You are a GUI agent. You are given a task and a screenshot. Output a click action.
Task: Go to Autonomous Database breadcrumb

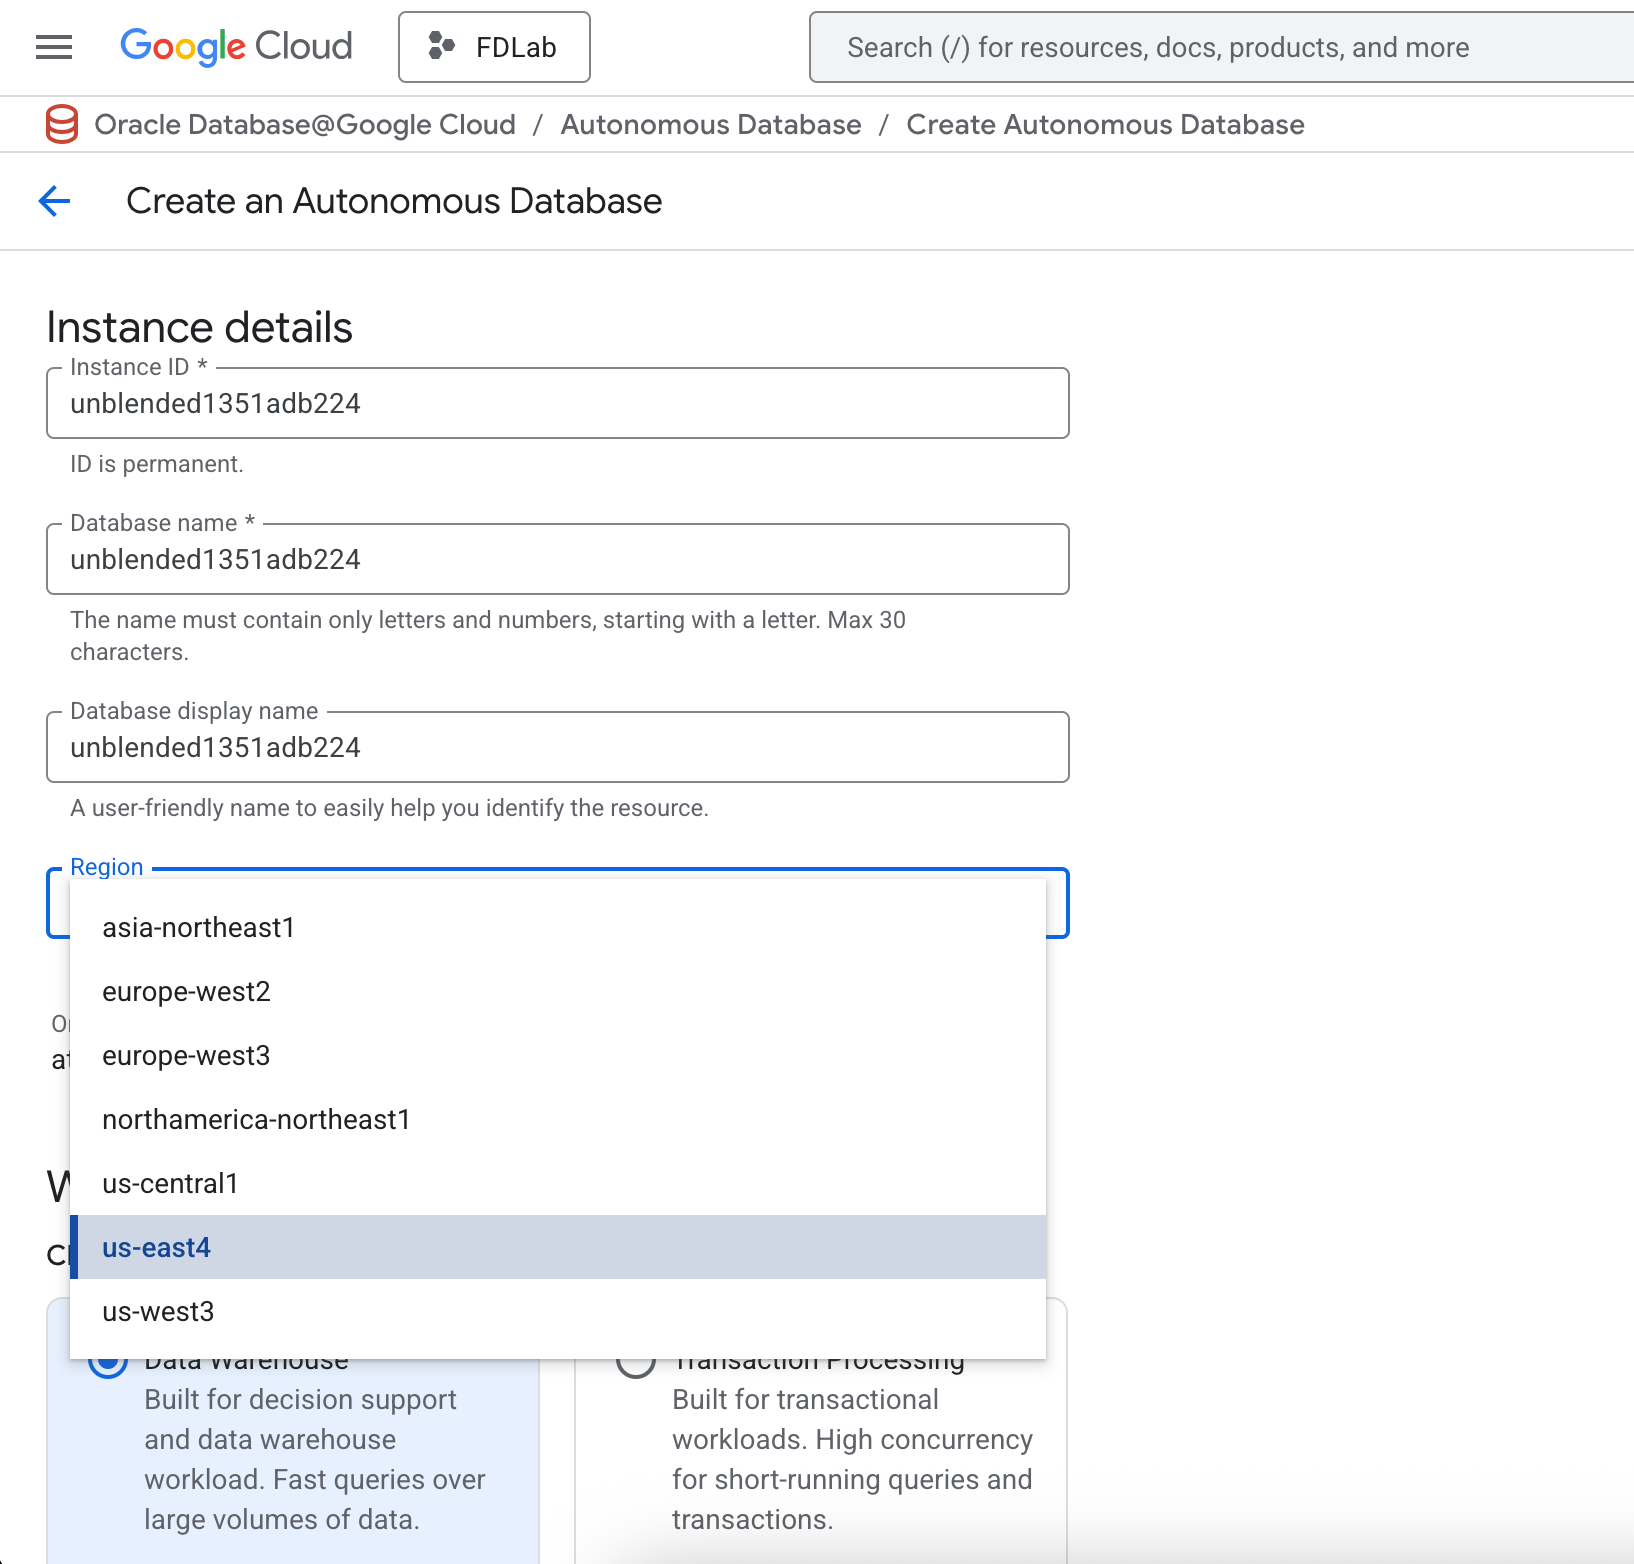pos(711,124)
